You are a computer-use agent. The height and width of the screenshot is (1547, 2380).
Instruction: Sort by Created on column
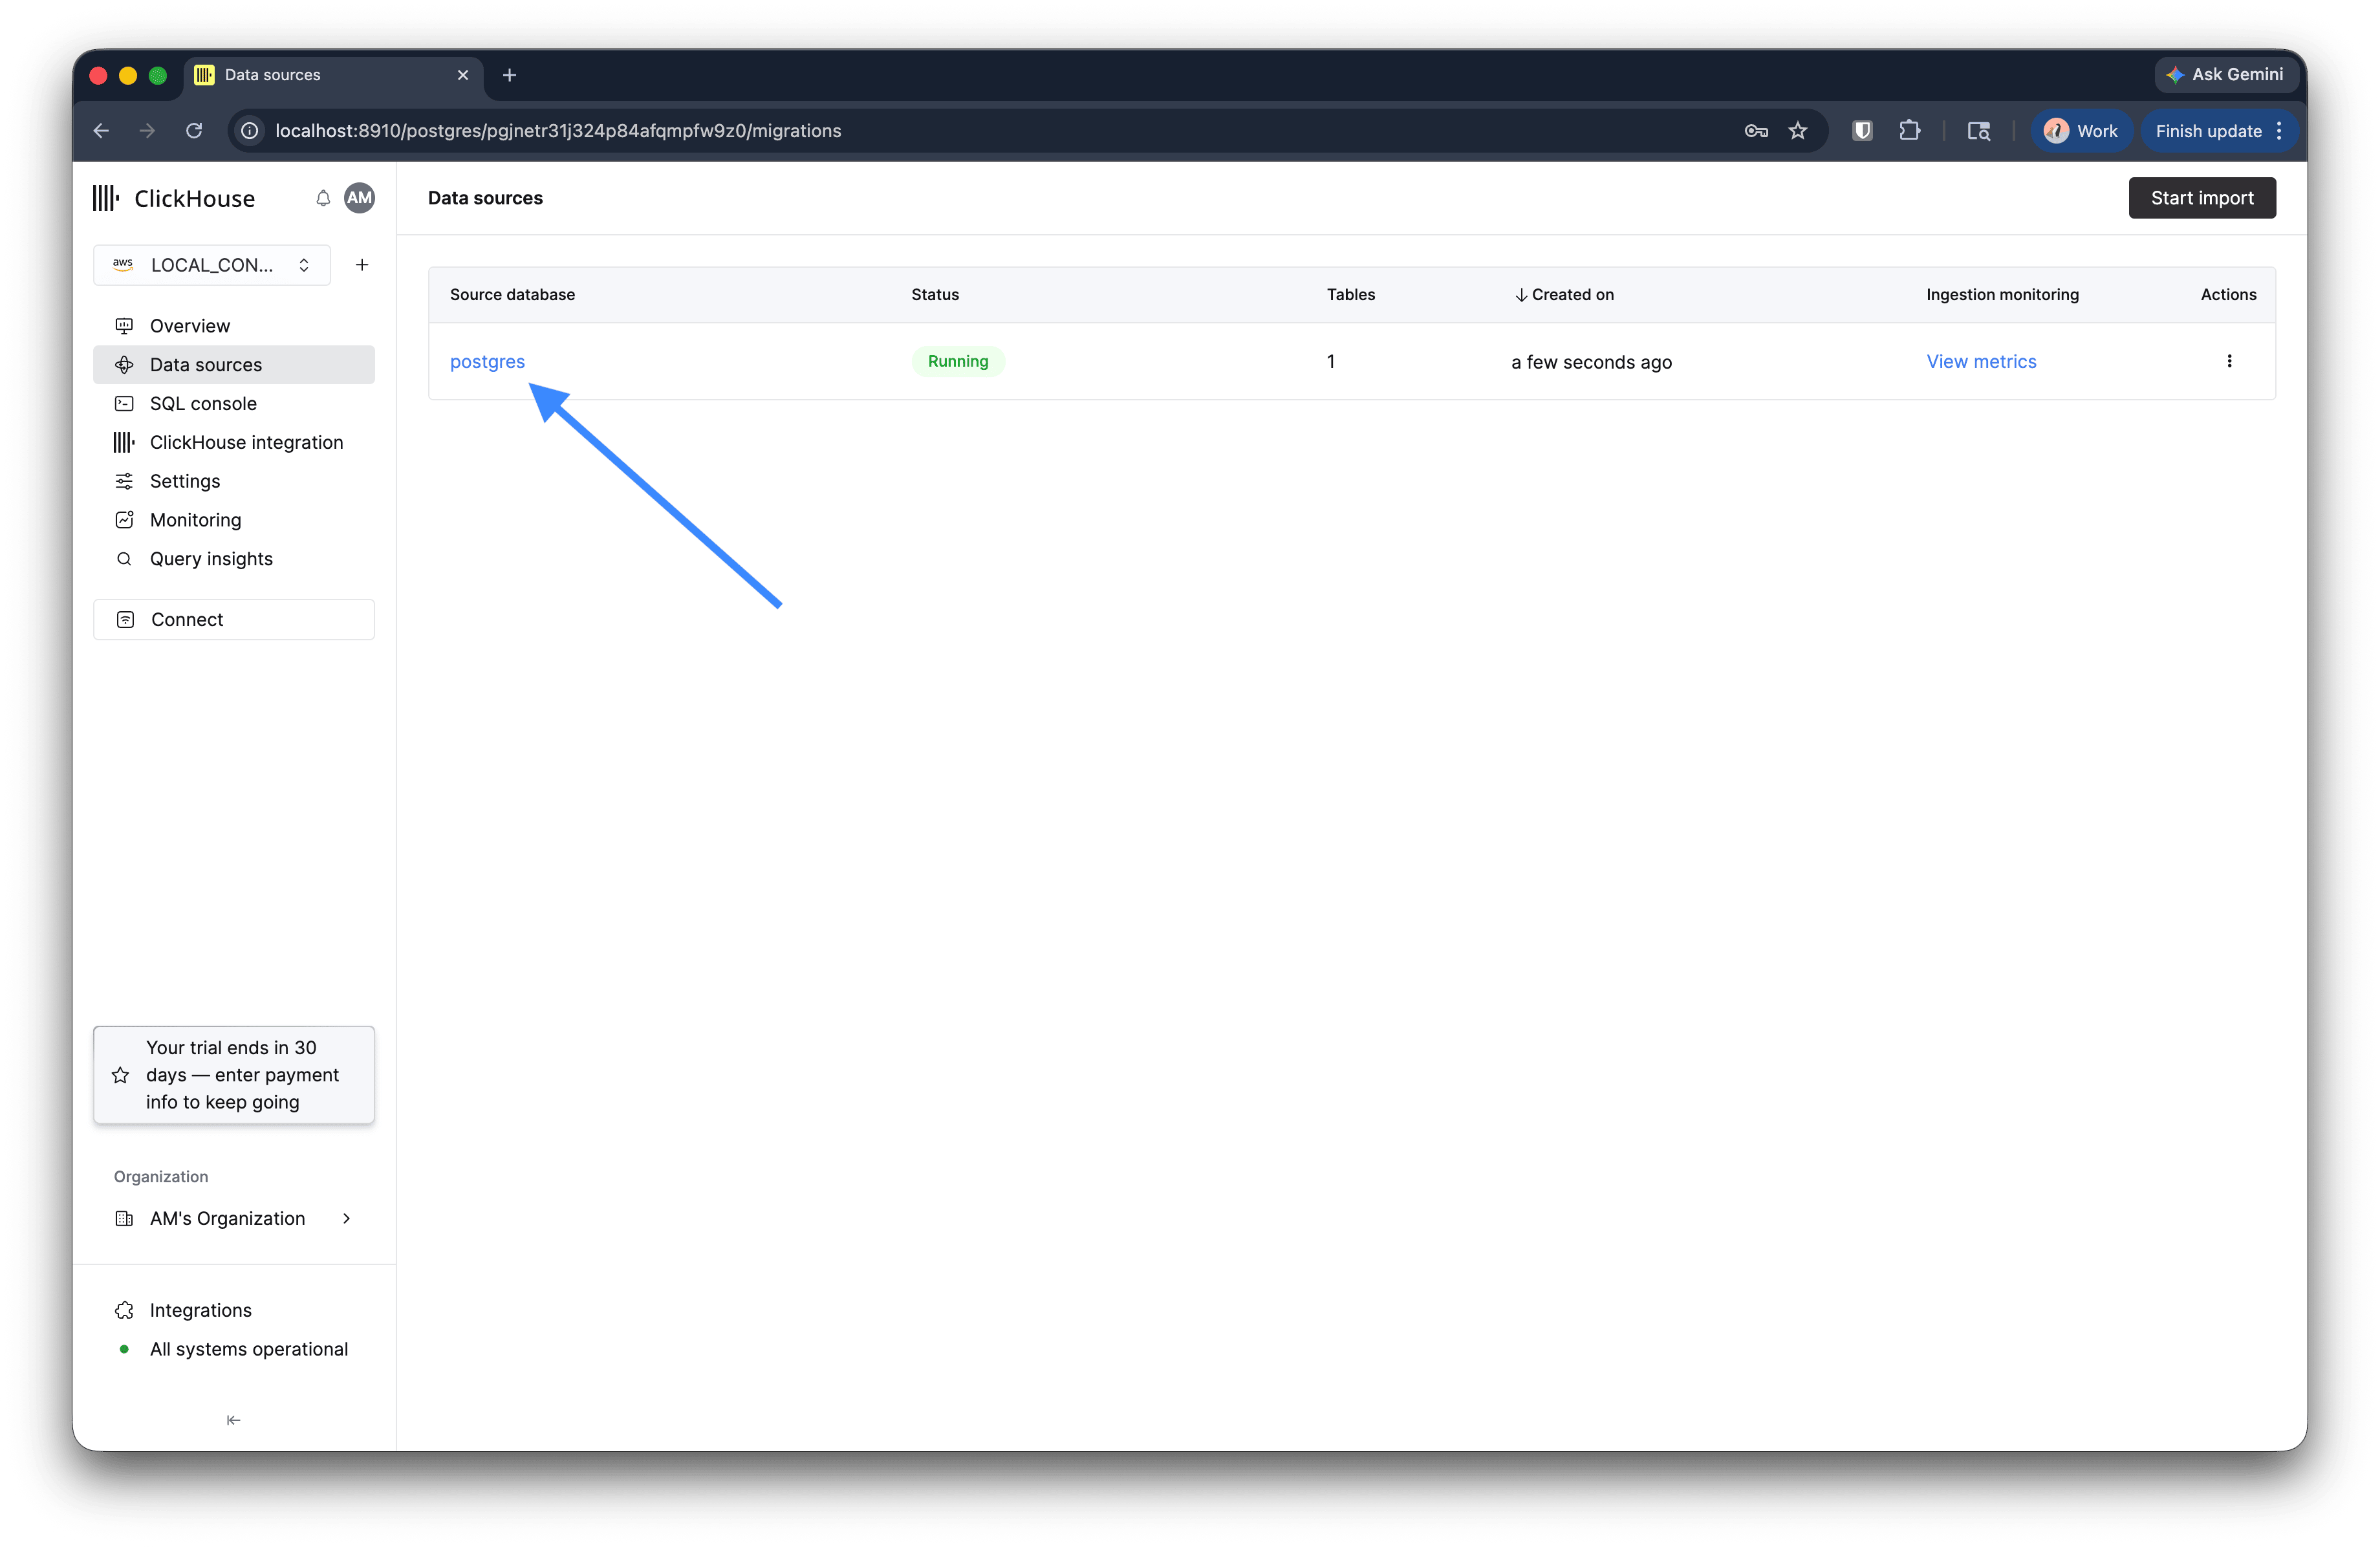(1563, 295)
